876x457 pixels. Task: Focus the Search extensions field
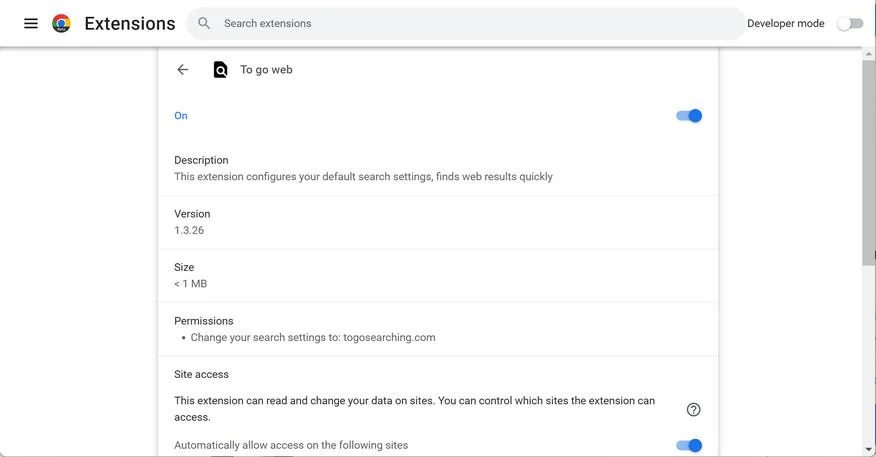(x=466, y=23)
